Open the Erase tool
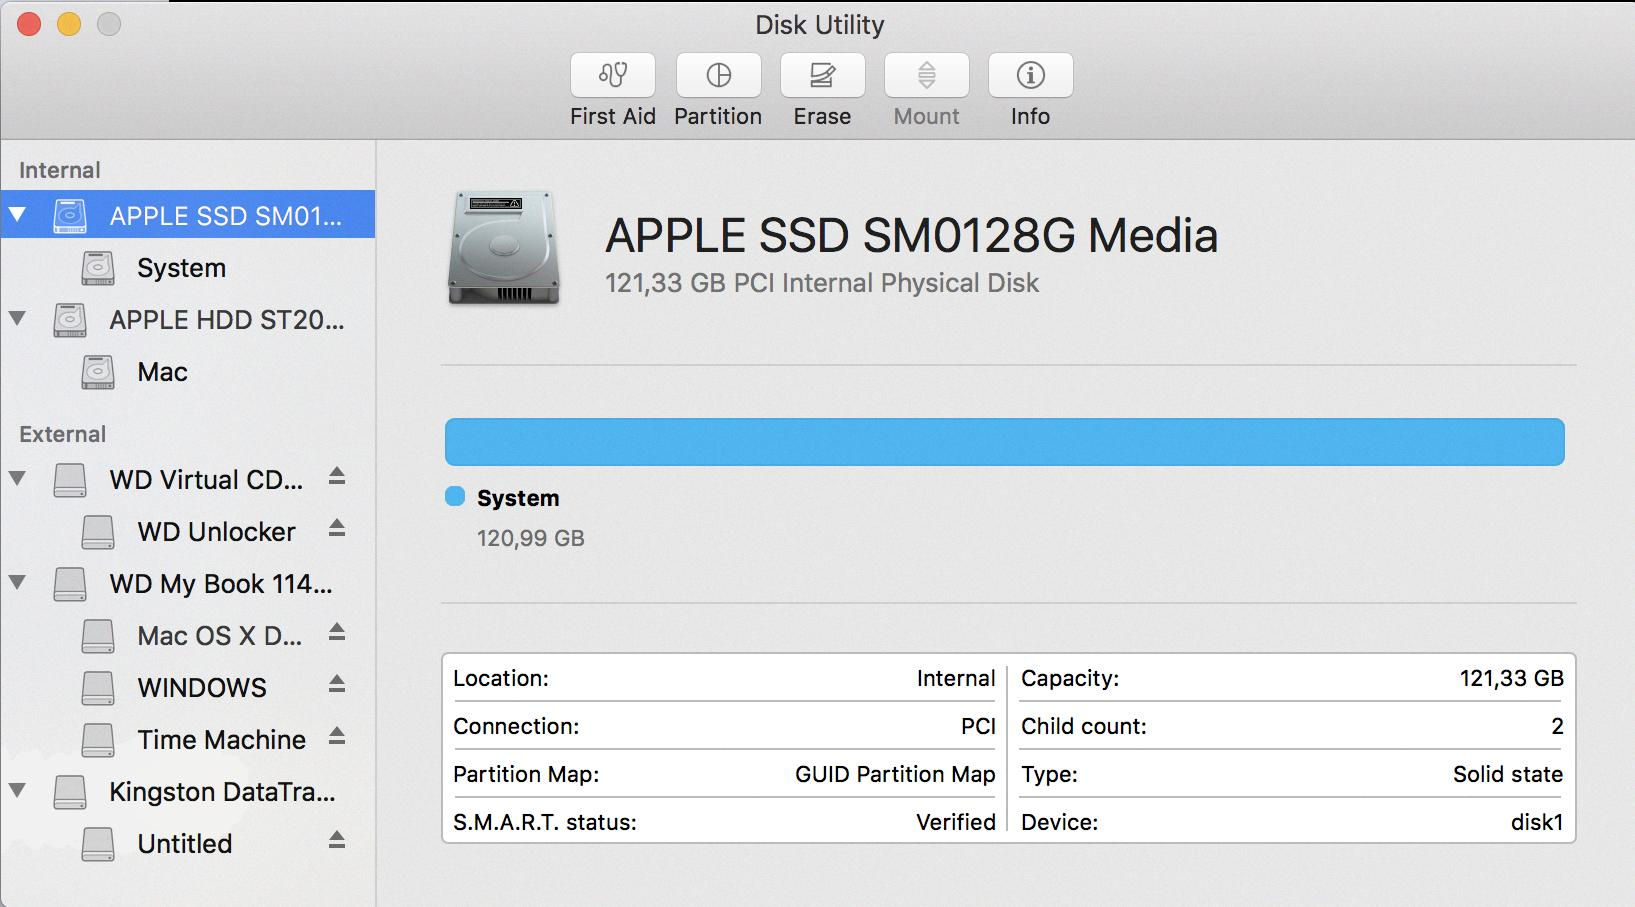Viewport: 1635px width, 907px height. coord(822,75)
